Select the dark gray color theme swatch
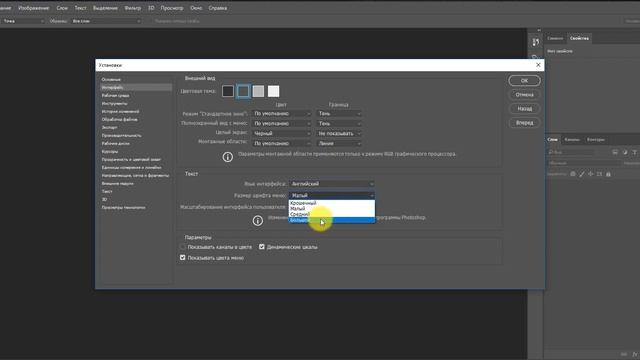640x360 pixels. (243, 91)
